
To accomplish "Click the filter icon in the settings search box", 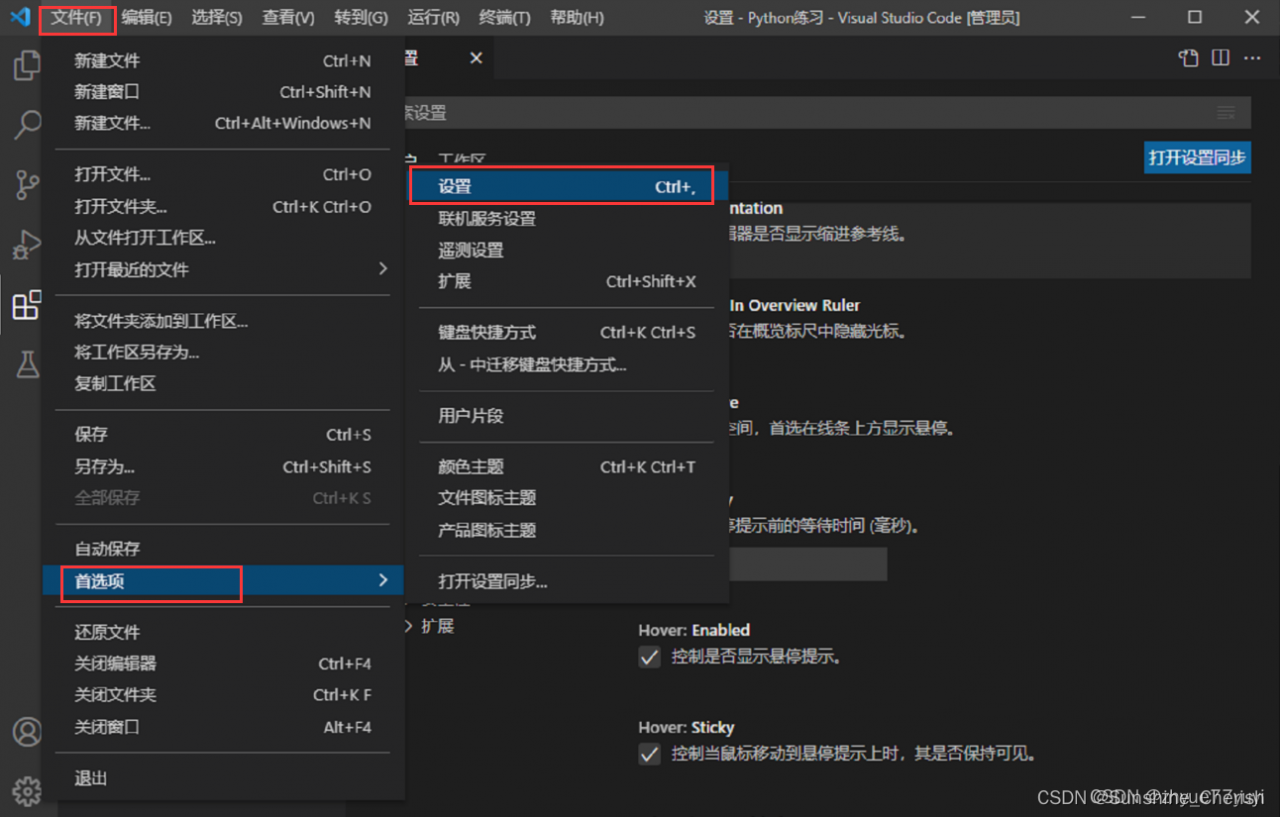I will (1226, 113).
